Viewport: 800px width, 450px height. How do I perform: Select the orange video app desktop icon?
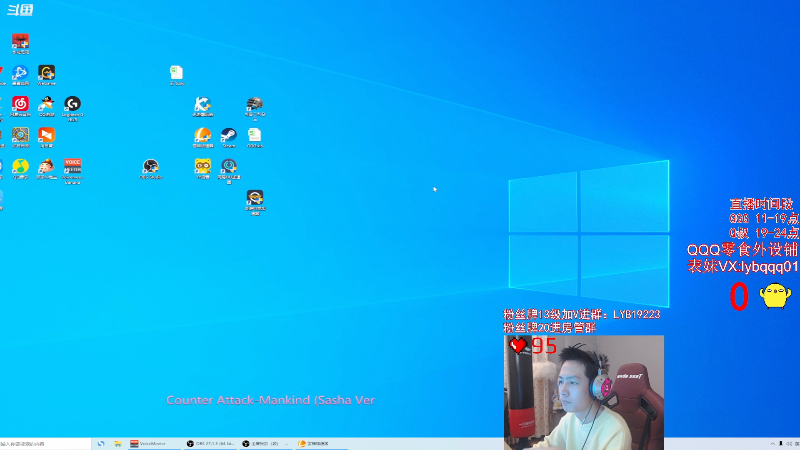46,137
